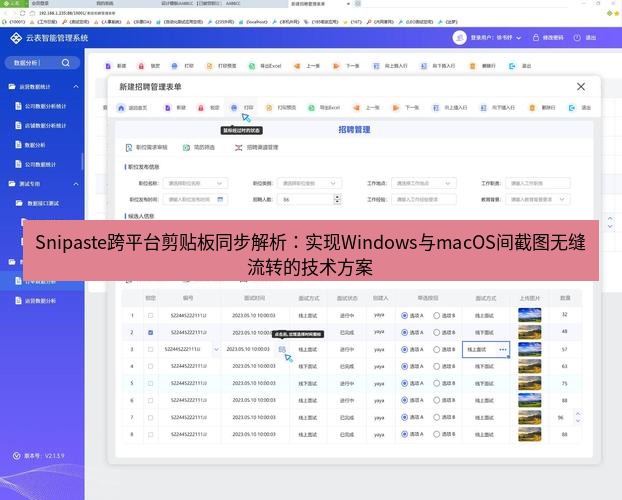Open the 工作地点 dropdown
This screenshot has width=622, height=500.
coord(424,183)
